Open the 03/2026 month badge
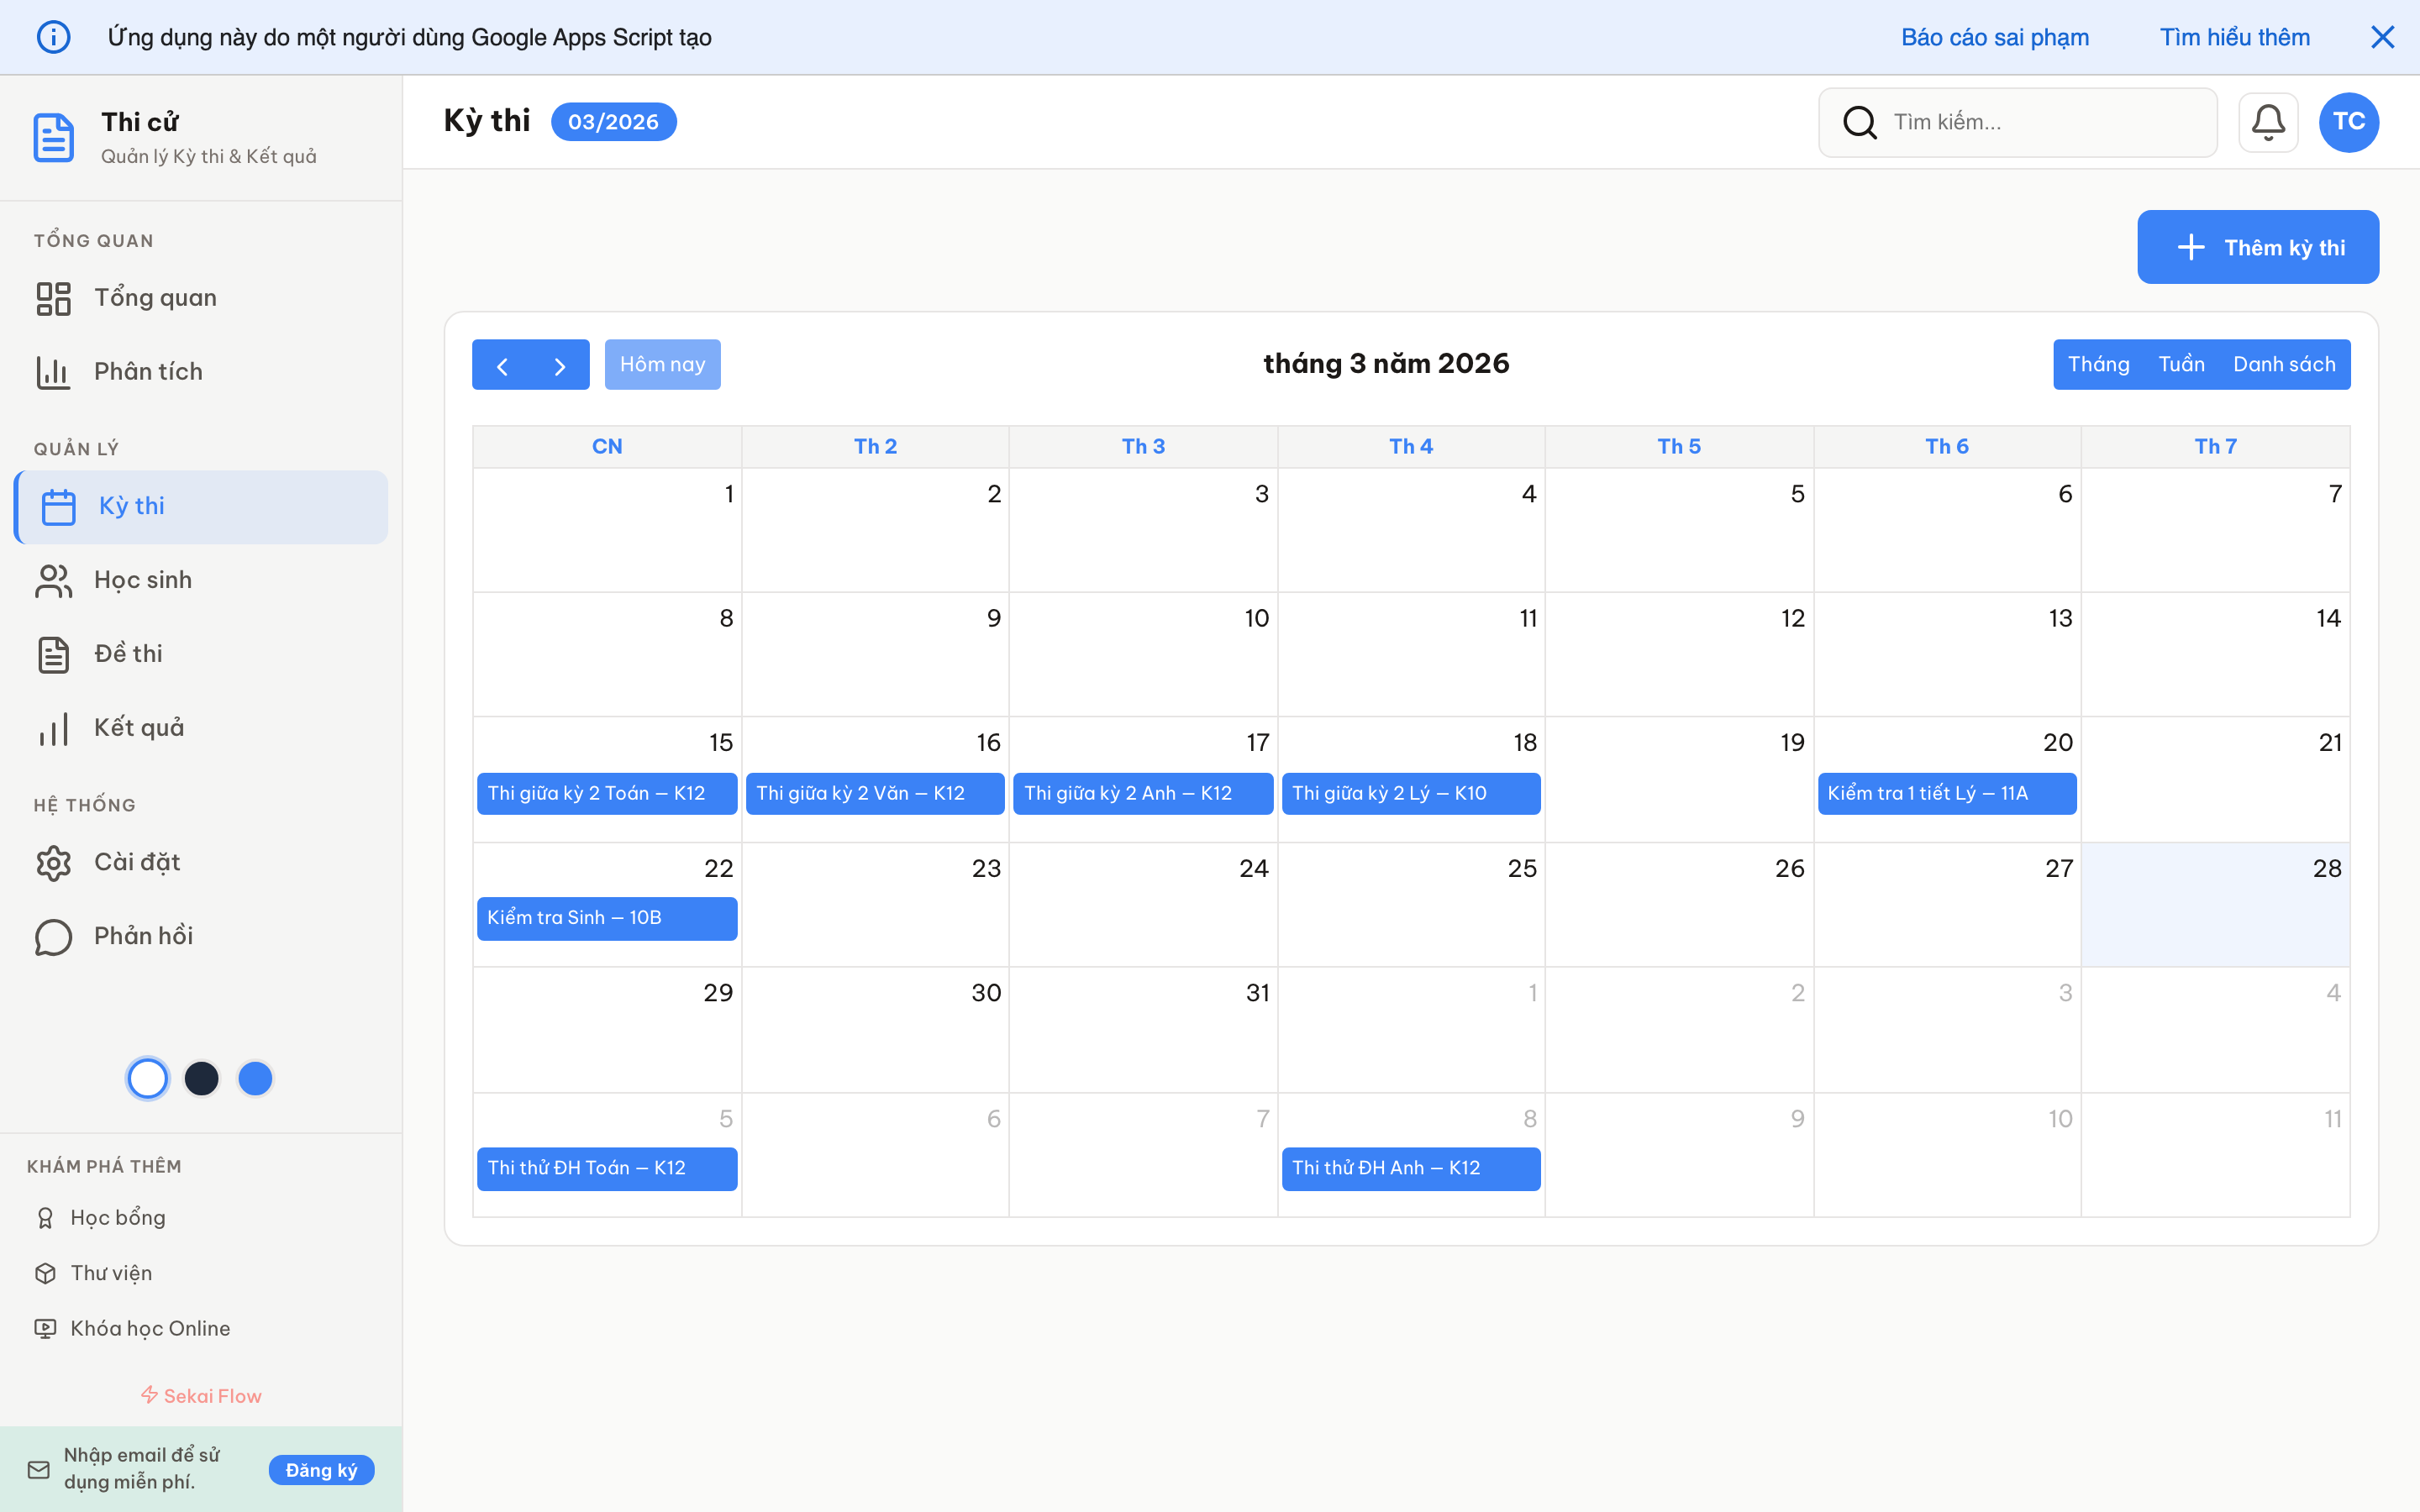This screenshot has width=2420, height=1512. pyautogui.click(x=613, y=121)
